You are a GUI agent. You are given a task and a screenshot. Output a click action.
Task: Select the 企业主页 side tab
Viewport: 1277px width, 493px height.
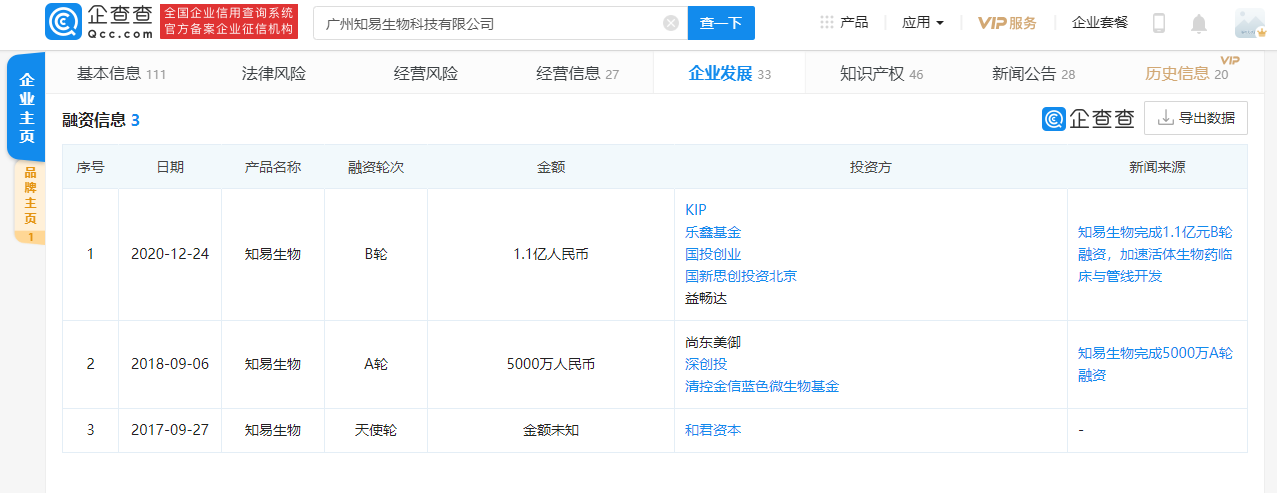(x=27, y=108)
